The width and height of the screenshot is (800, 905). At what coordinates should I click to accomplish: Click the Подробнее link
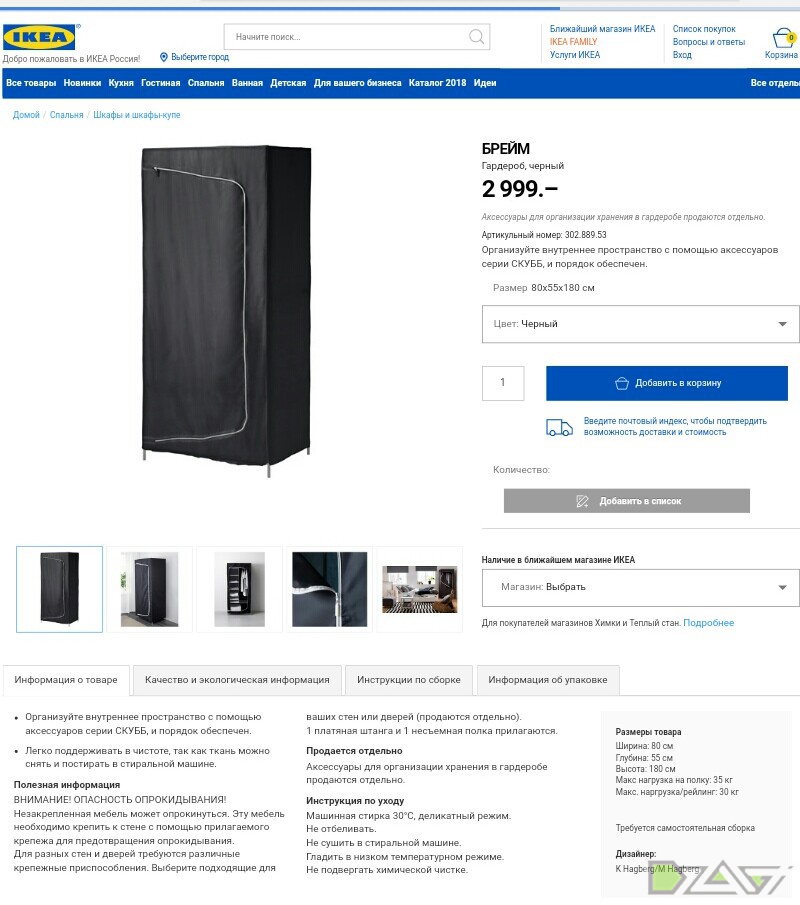708,623
